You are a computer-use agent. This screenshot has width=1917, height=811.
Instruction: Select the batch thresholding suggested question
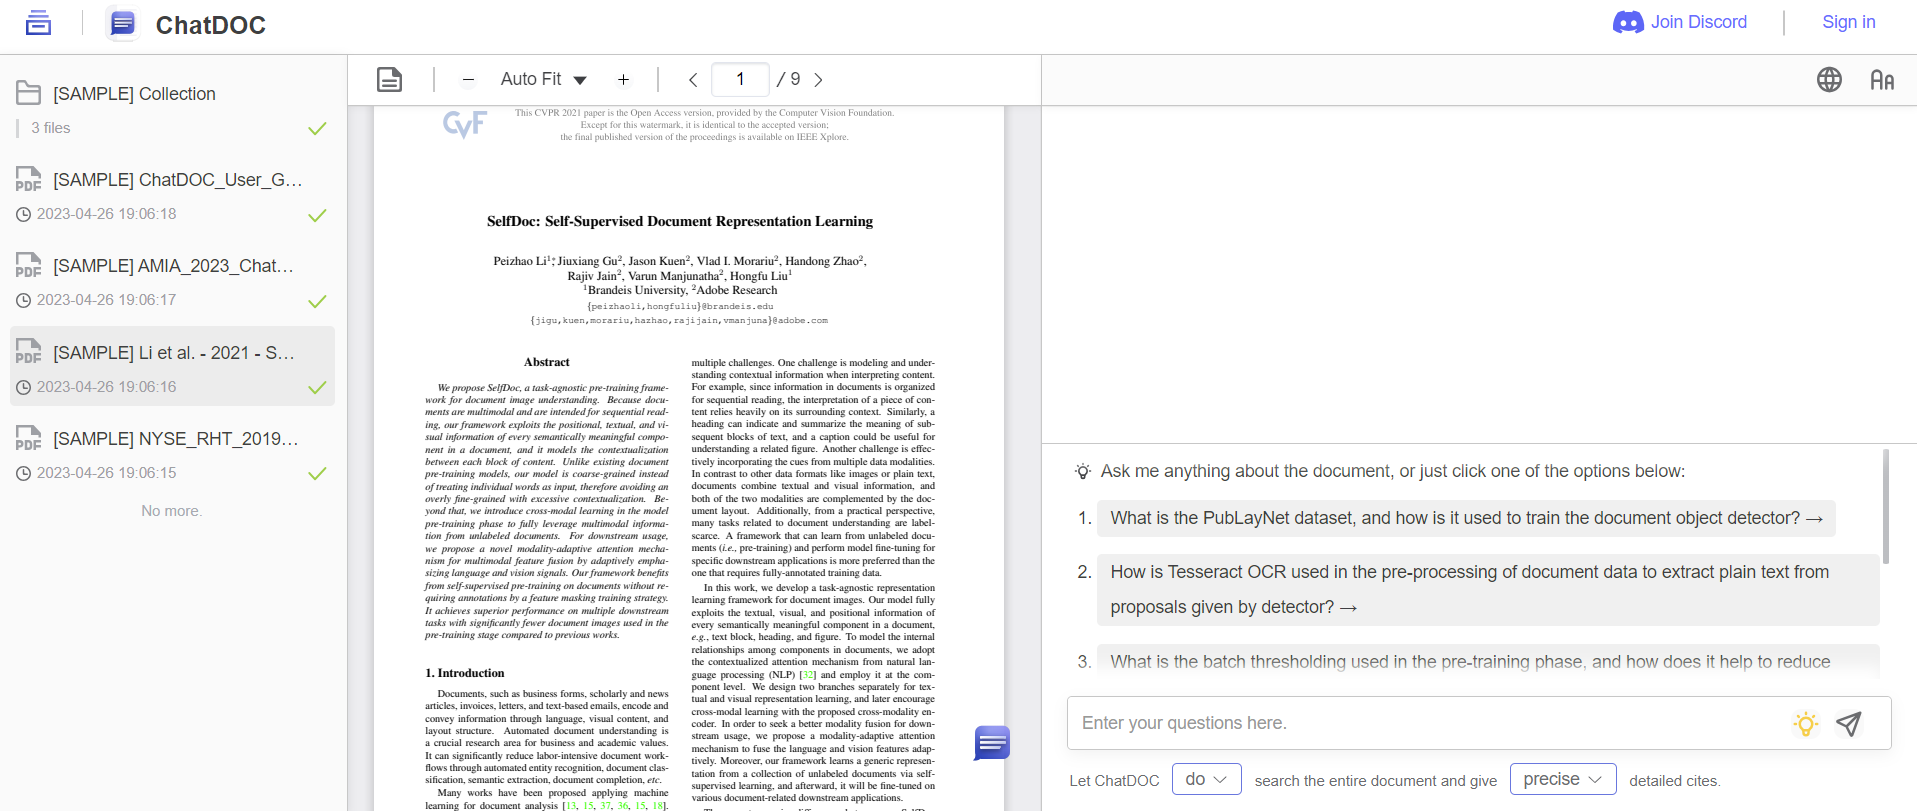[x=1488, y=662]
